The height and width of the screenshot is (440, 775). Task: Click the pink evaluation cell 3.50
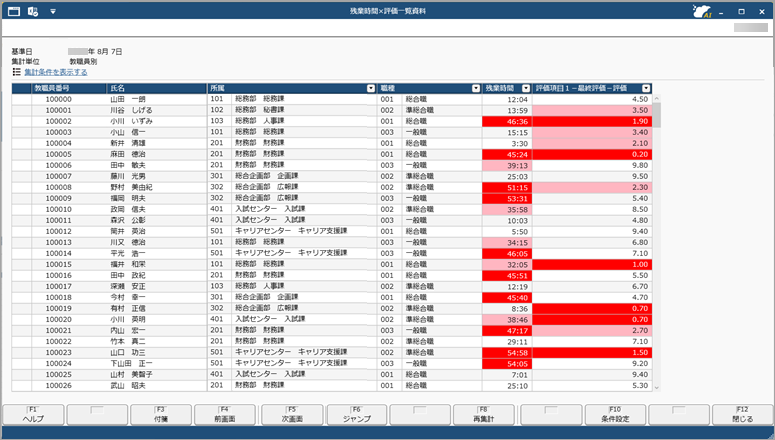coord(592,110)
